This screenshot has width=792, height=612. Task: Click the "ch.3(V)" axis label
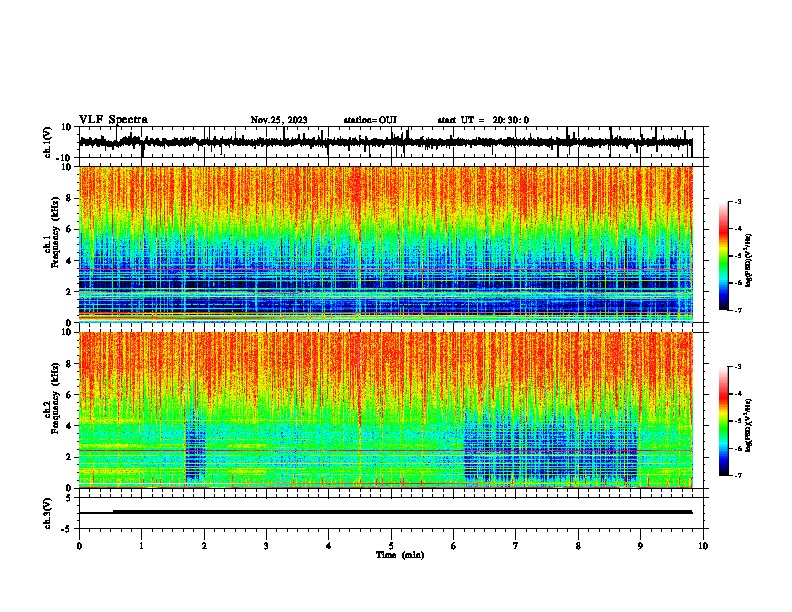48,513
